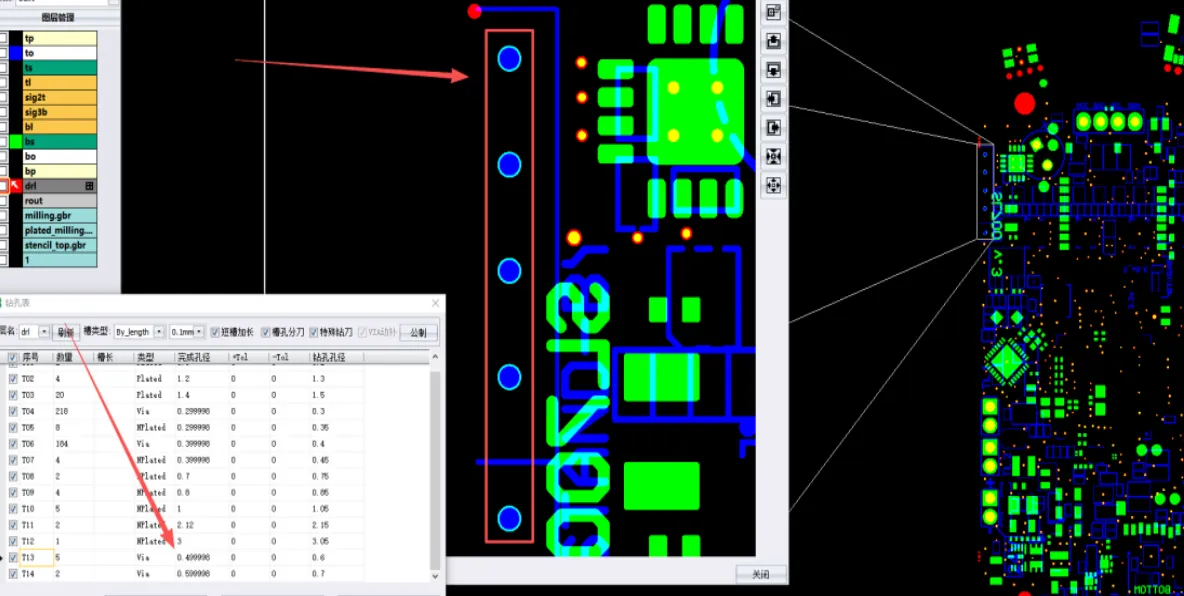Select the layer named 1
Screen dimensions: 1184x596
[x=60, y=260]
